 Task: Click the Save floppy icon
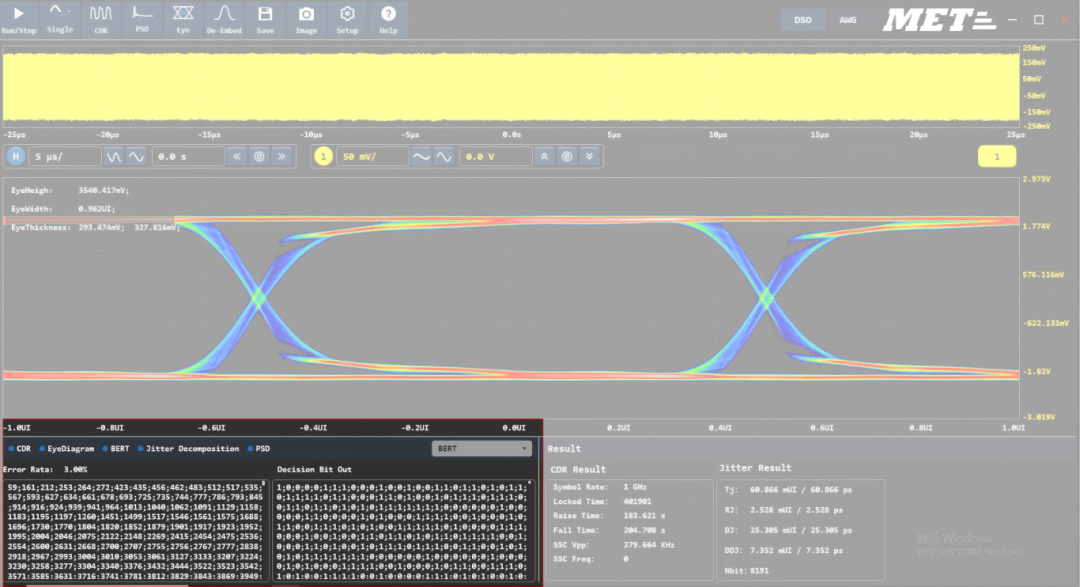pyautogui.click(x=265, y=14)
